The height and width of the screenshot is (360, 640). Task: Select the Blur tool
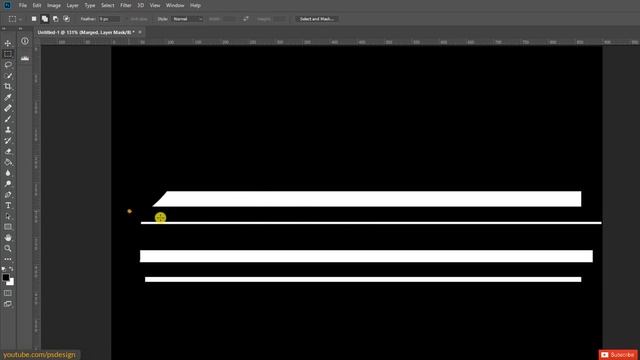tap(8, 173)
